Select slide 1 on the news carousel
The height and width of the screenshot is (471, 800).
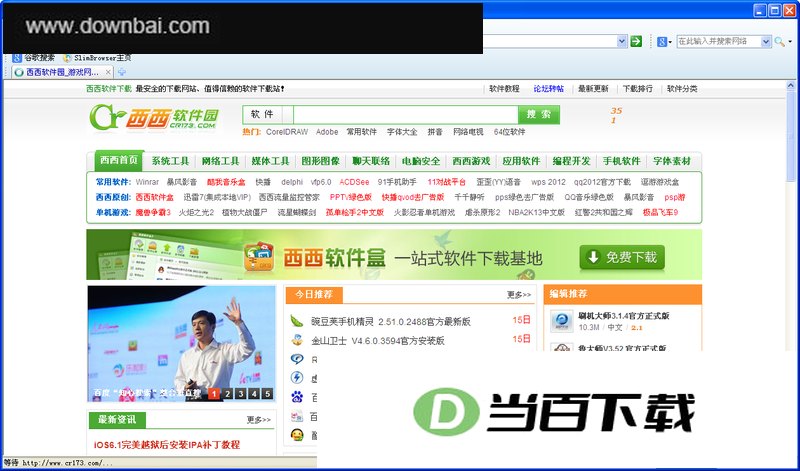click(214, 393)
